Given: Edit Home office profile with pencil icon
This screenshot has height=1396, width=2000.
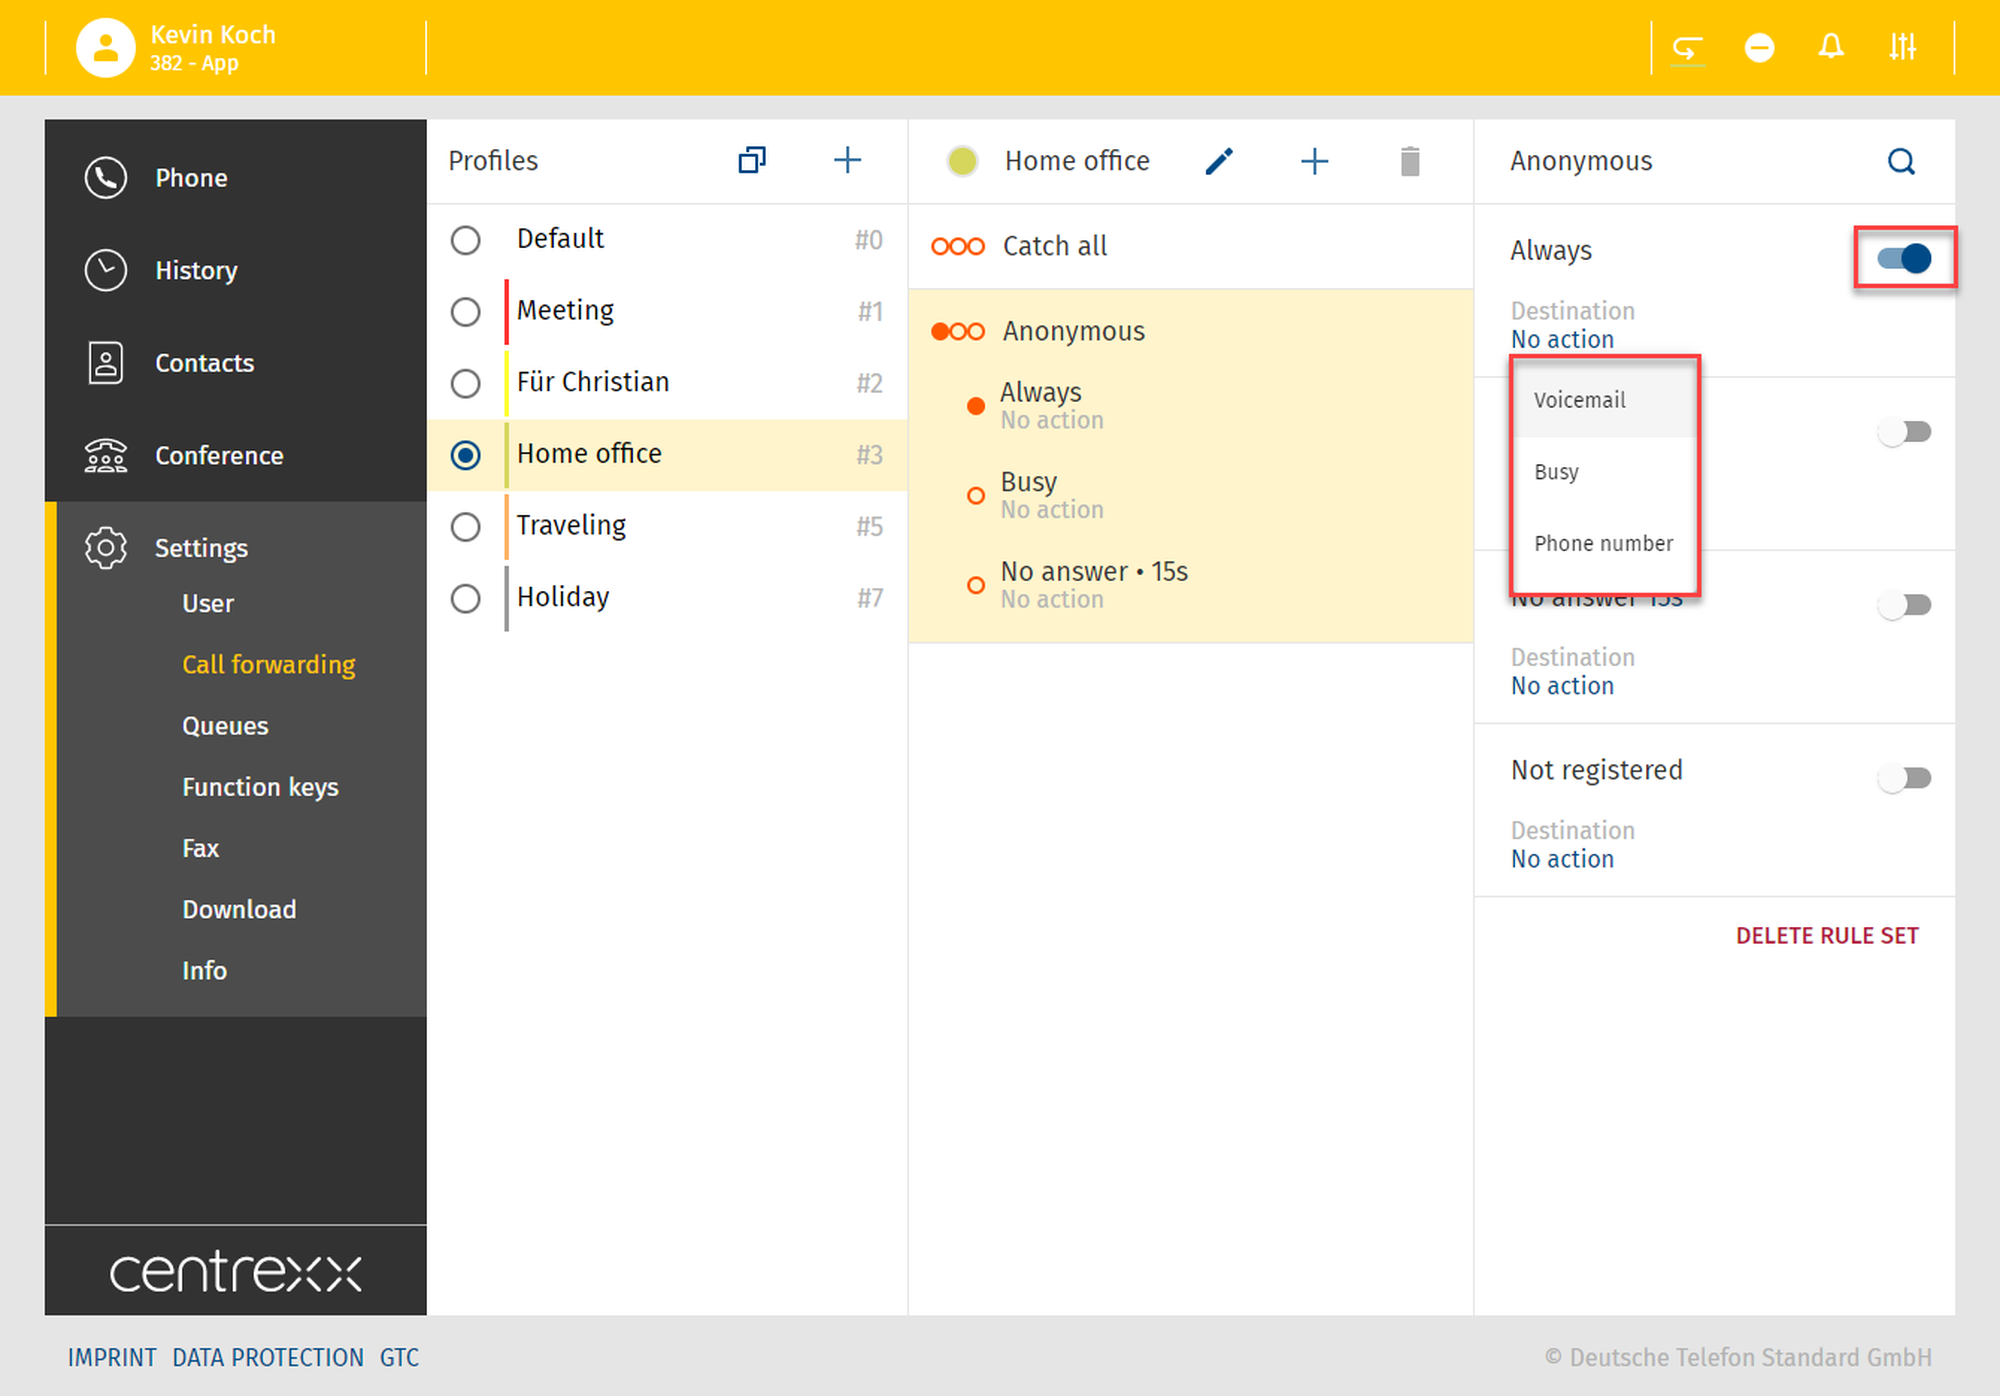Looking at the screenshot, I should click(x=1219, y=161).
